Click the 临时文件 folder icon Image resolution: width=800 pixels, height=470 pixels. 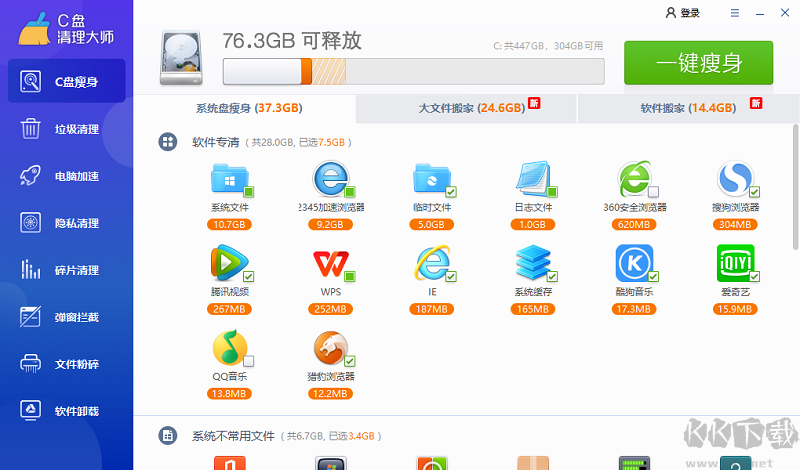click(432, 179)
